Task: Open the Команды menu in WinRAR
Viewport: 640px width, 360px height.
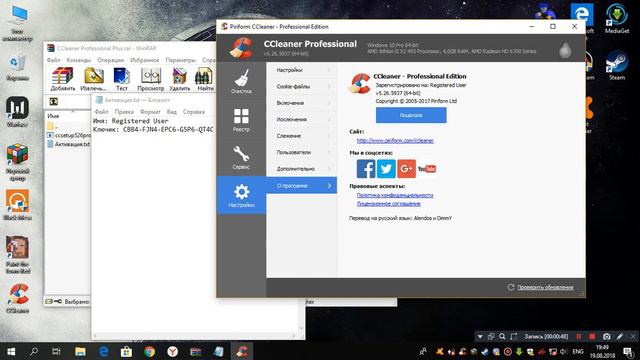Action: 79,60
